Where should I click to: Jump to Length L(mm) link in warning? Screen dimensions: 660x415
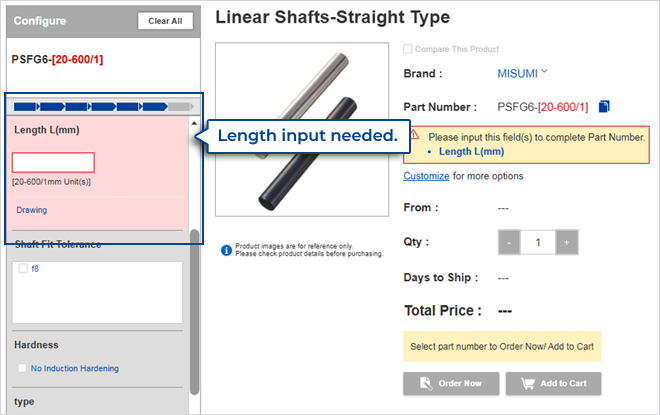pos(471,152)
